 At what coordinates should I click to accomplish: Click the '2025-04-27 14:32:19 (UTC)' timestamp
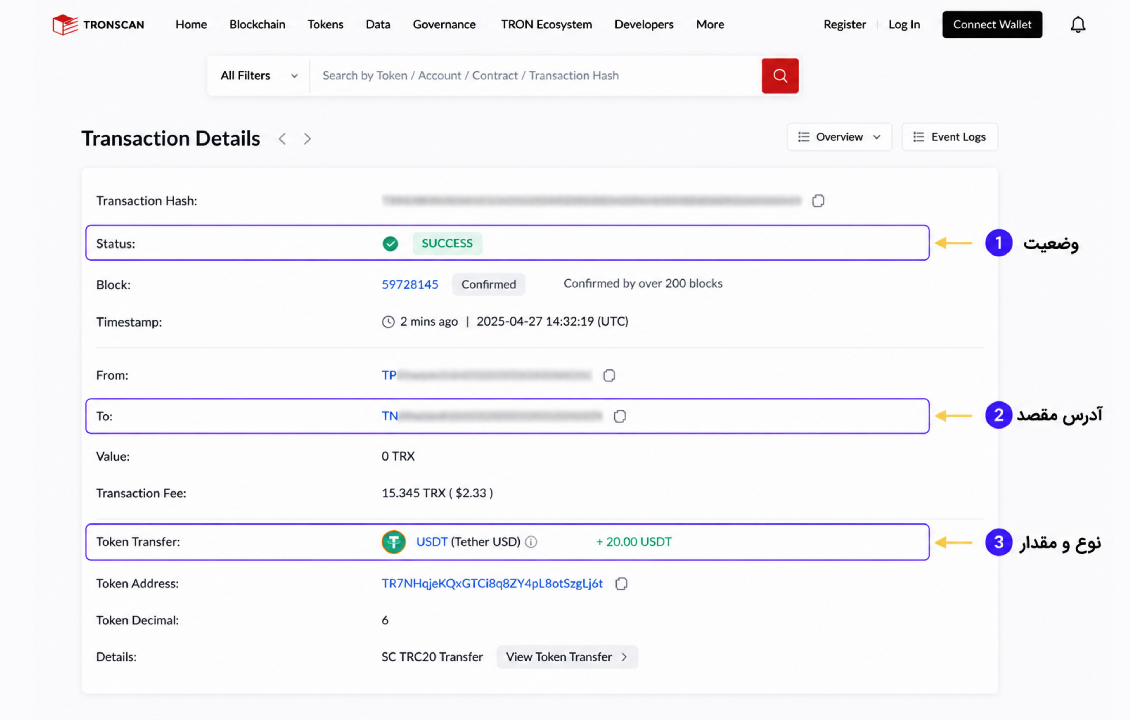[552, 321]
